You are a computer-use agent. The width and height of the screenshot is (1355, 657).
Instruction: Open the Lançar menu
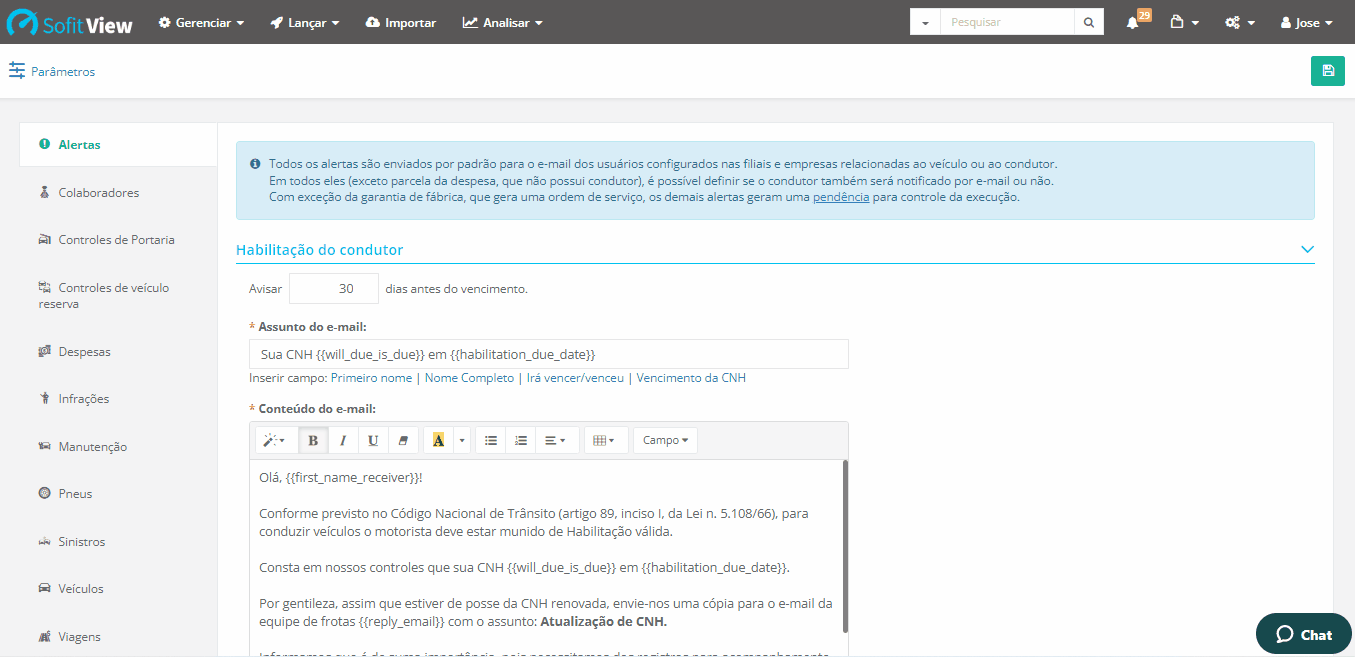tap(305, 22)
